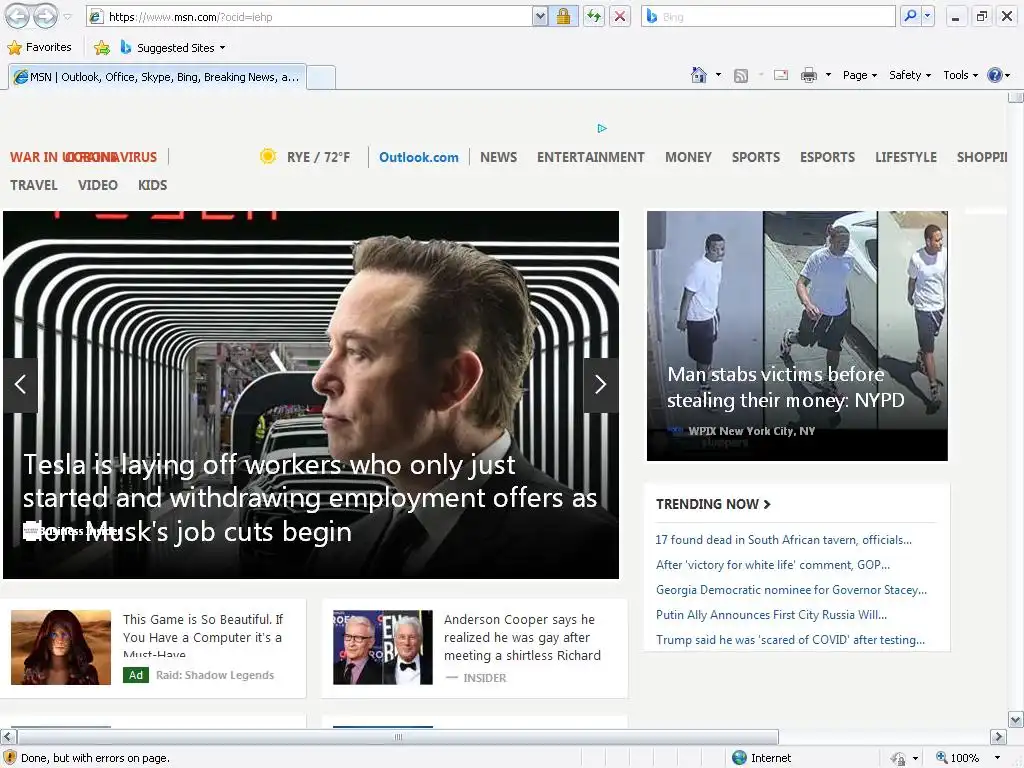
Task: Show next slide in Tesla carousel
Action: (x=600, y=385)
